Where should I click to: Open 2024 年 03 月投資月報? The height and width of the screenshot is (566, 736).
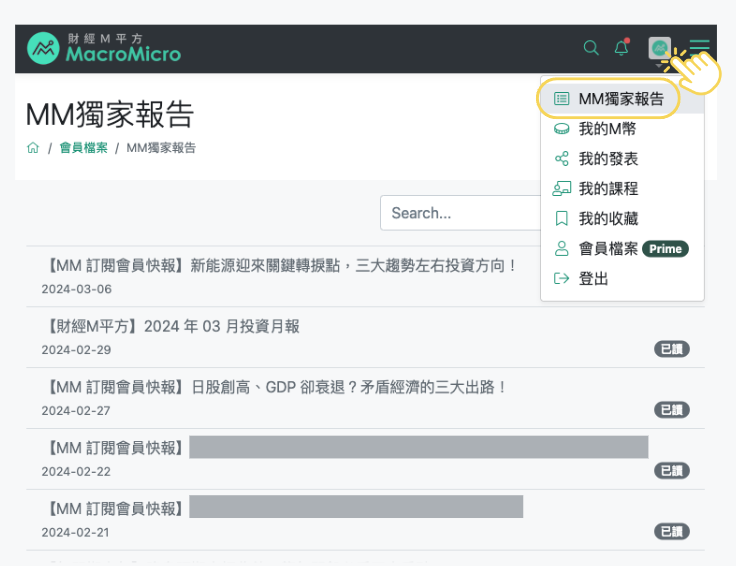(x=173, y=326)
